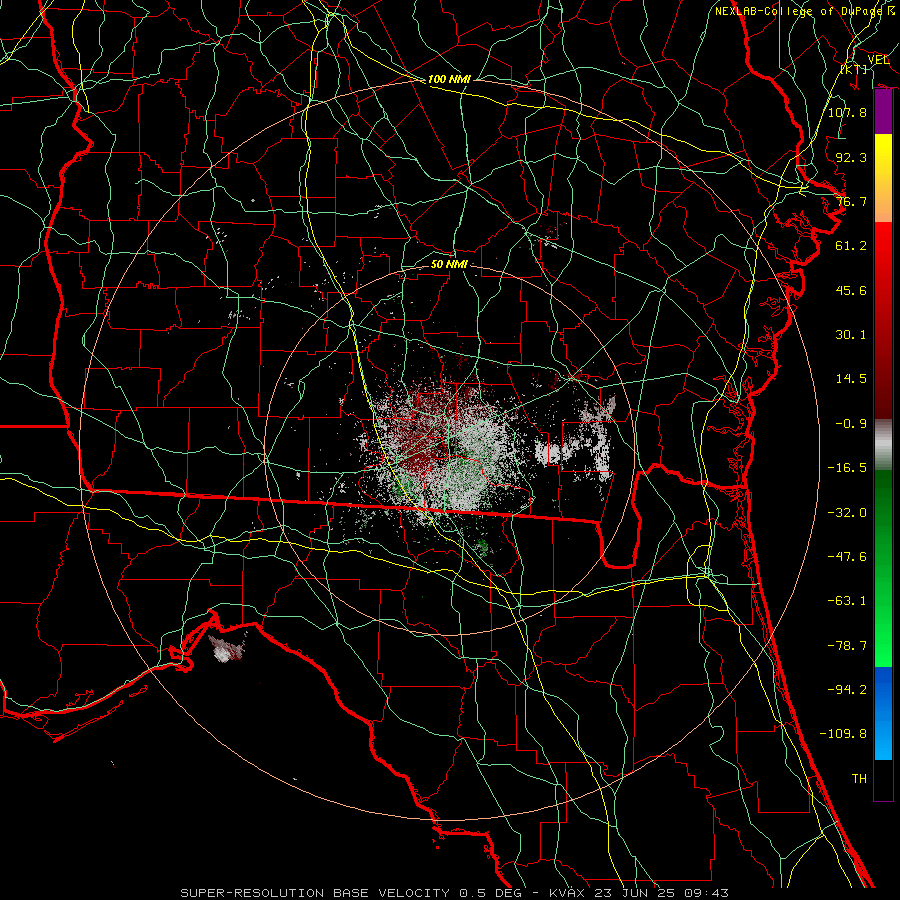Select the 92.3 legend value
Viewport: 900px width, 900px height.
[851, 157]
